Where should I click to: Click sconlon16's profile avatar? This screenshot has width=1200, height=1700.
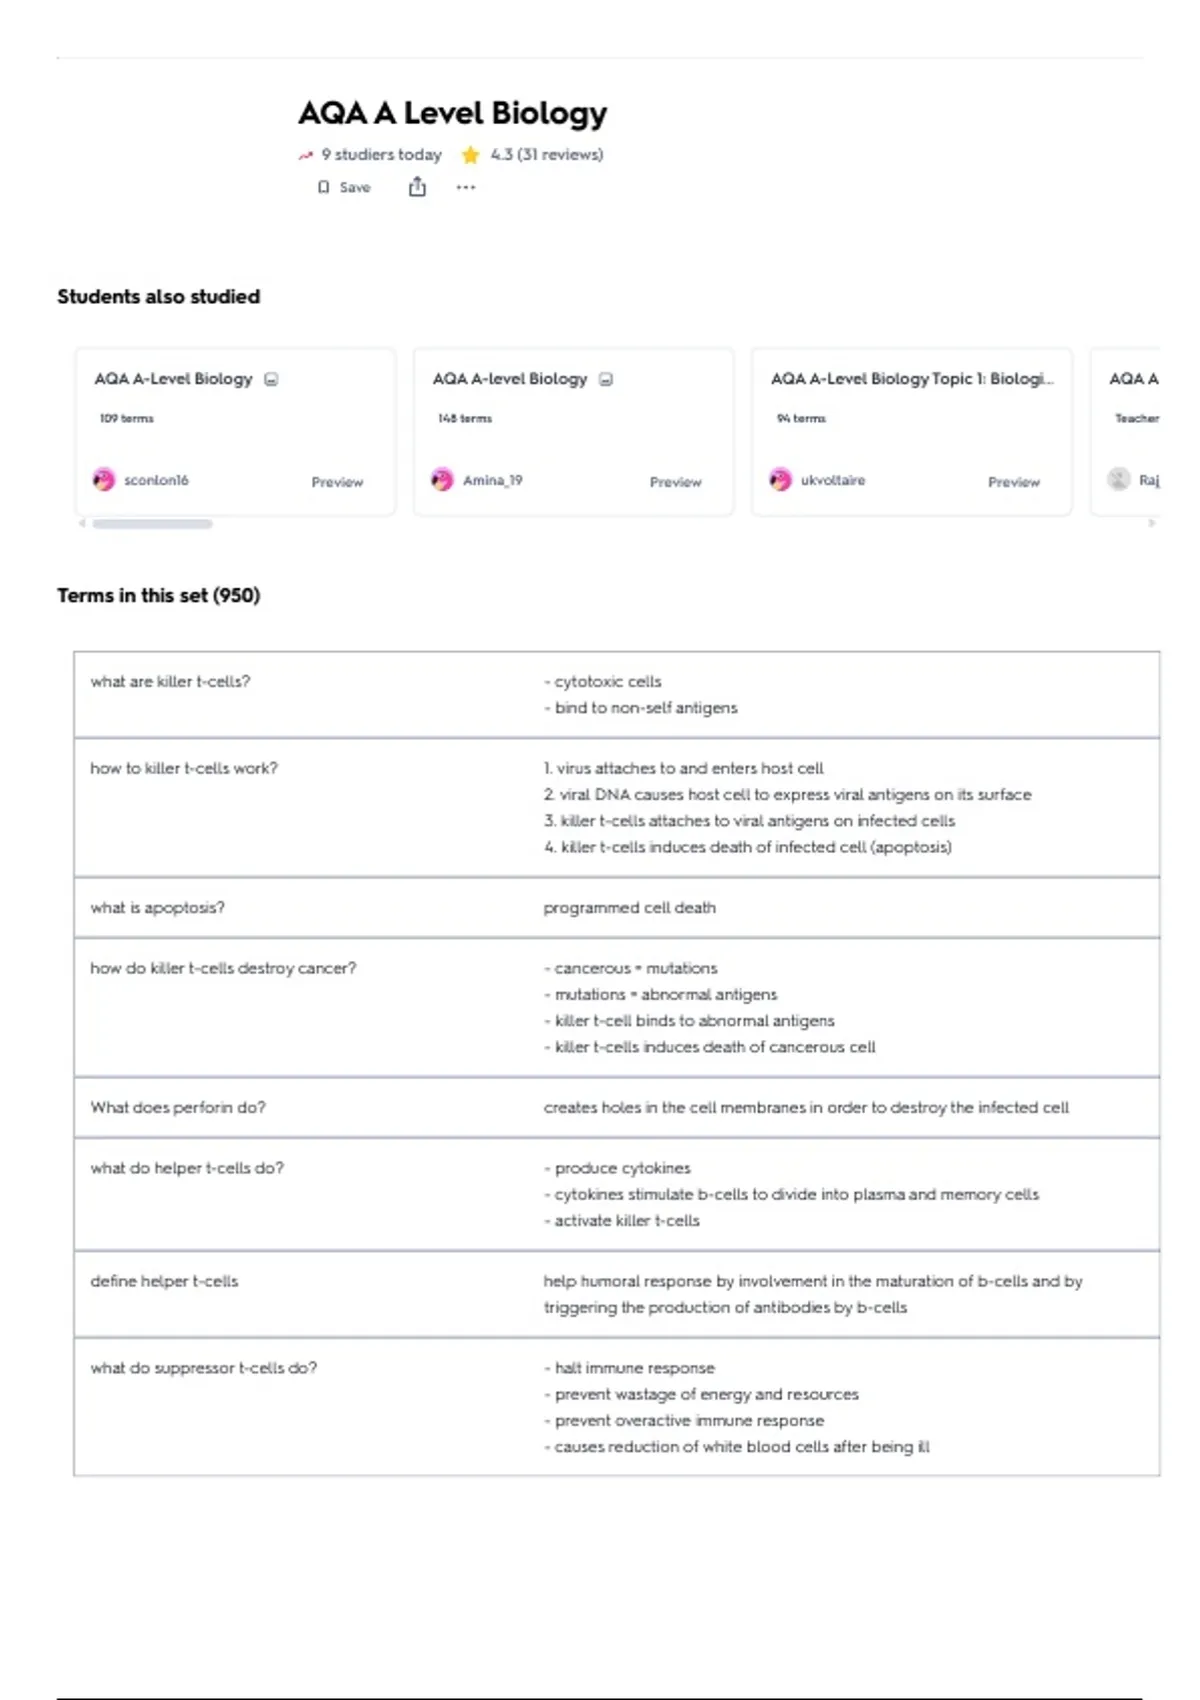point(104,480)
